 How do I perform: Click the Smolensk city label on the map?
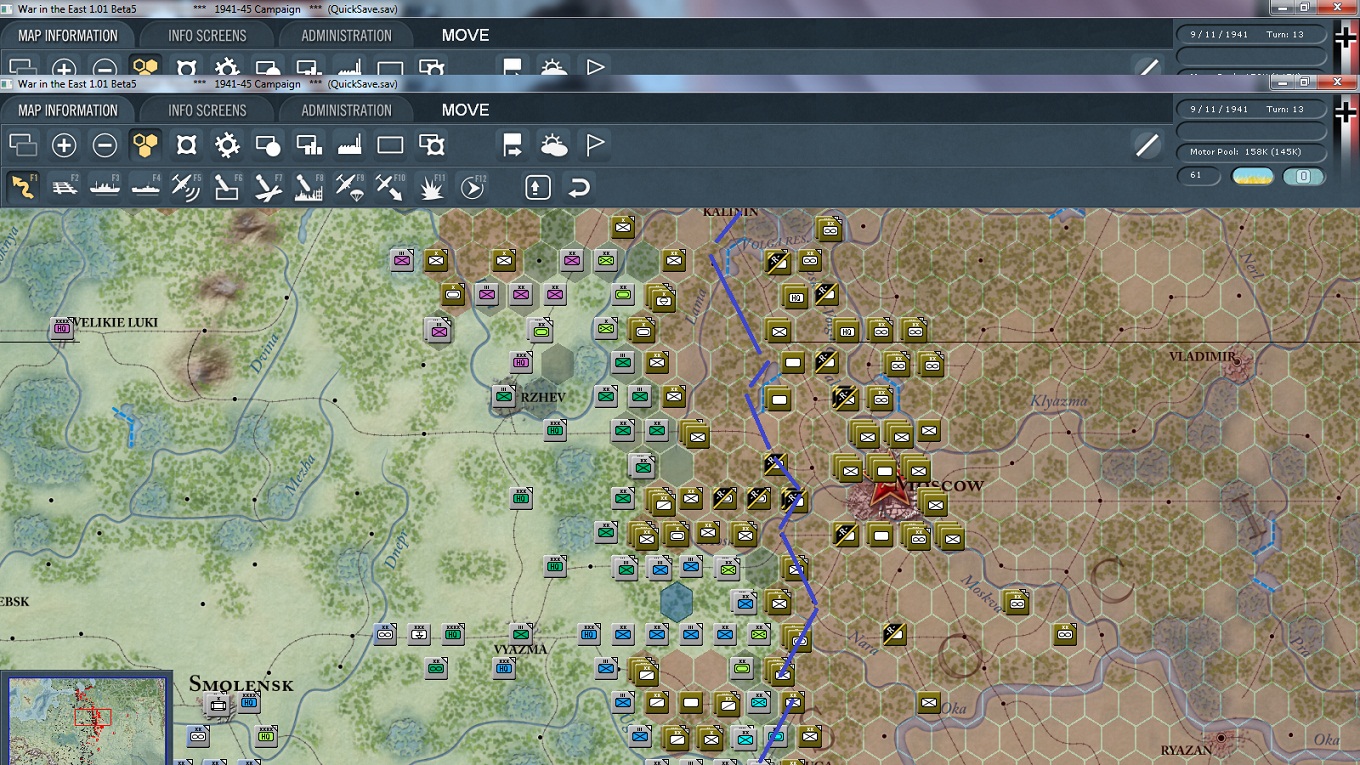pyautogui.click(x=241, y=684)
